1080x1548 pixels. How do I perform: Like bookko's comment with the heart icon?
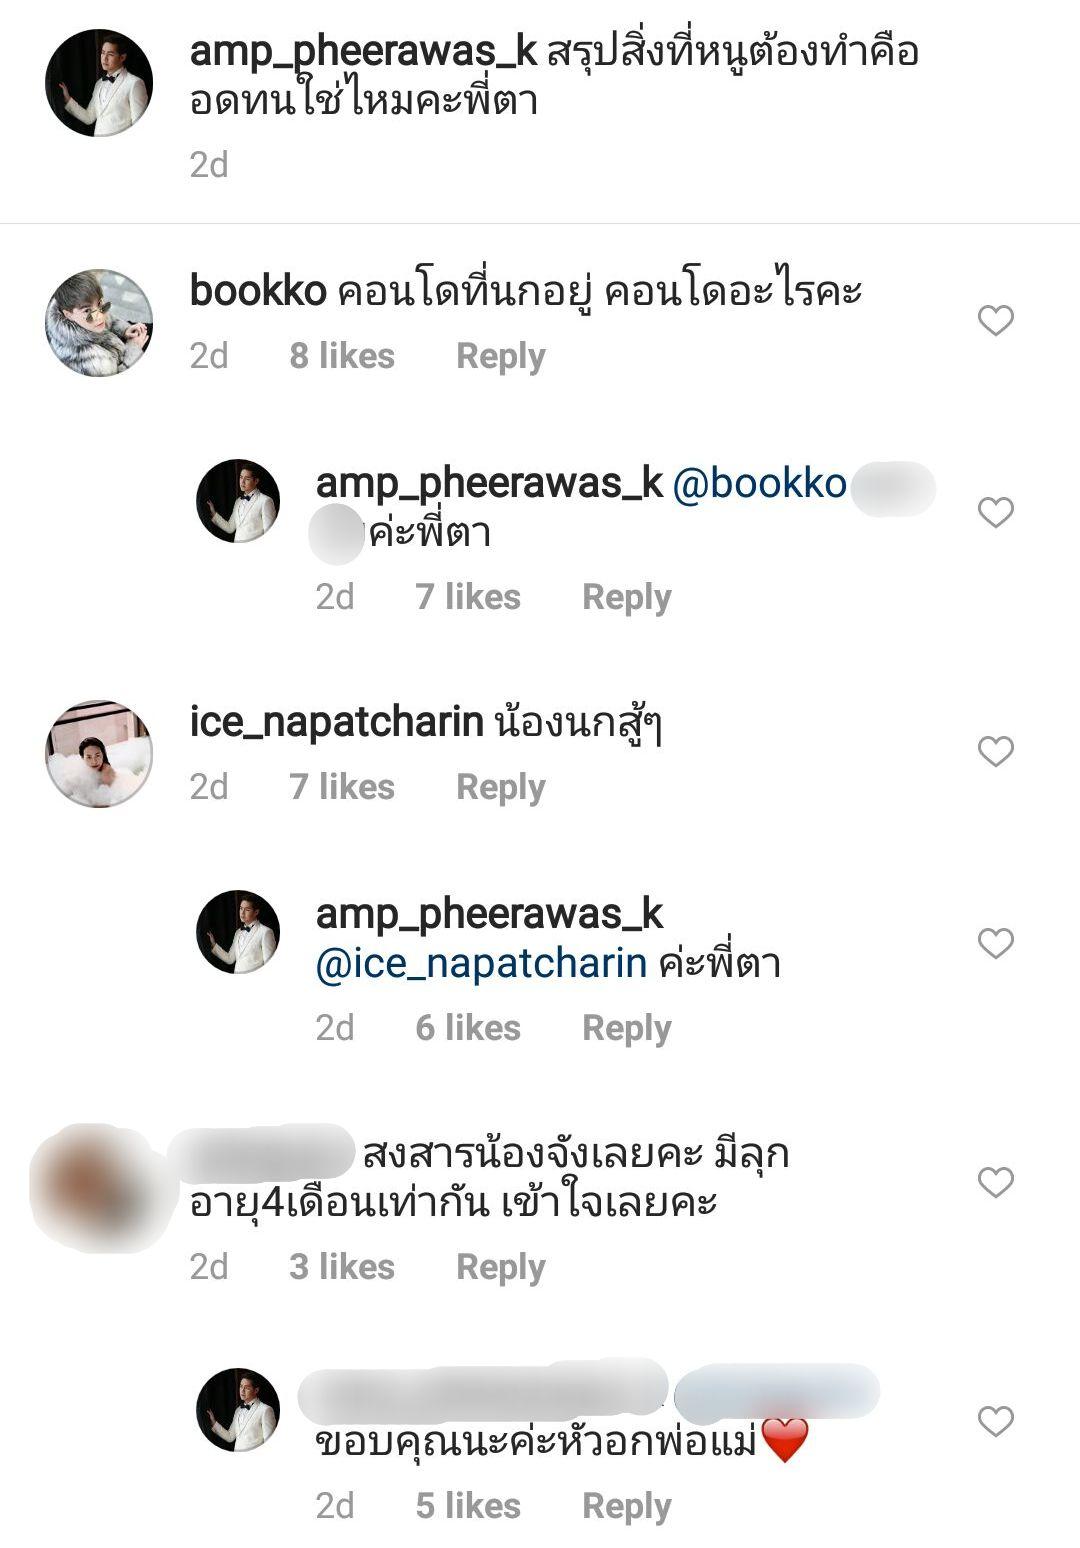[x=995, y=320]
